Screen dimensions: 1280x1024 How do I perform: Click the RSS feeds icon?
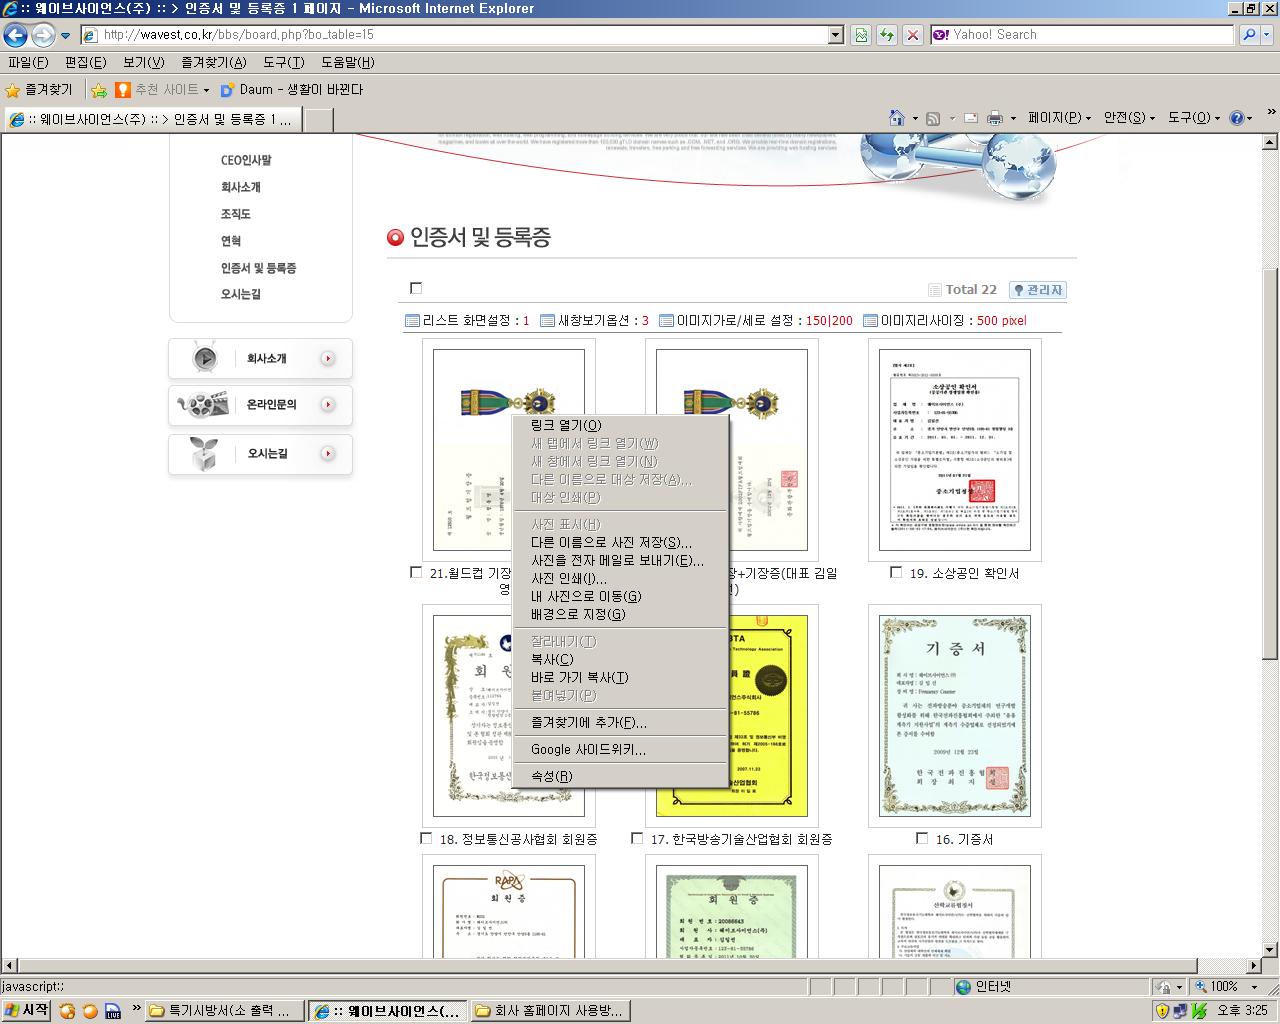(933, 118)
